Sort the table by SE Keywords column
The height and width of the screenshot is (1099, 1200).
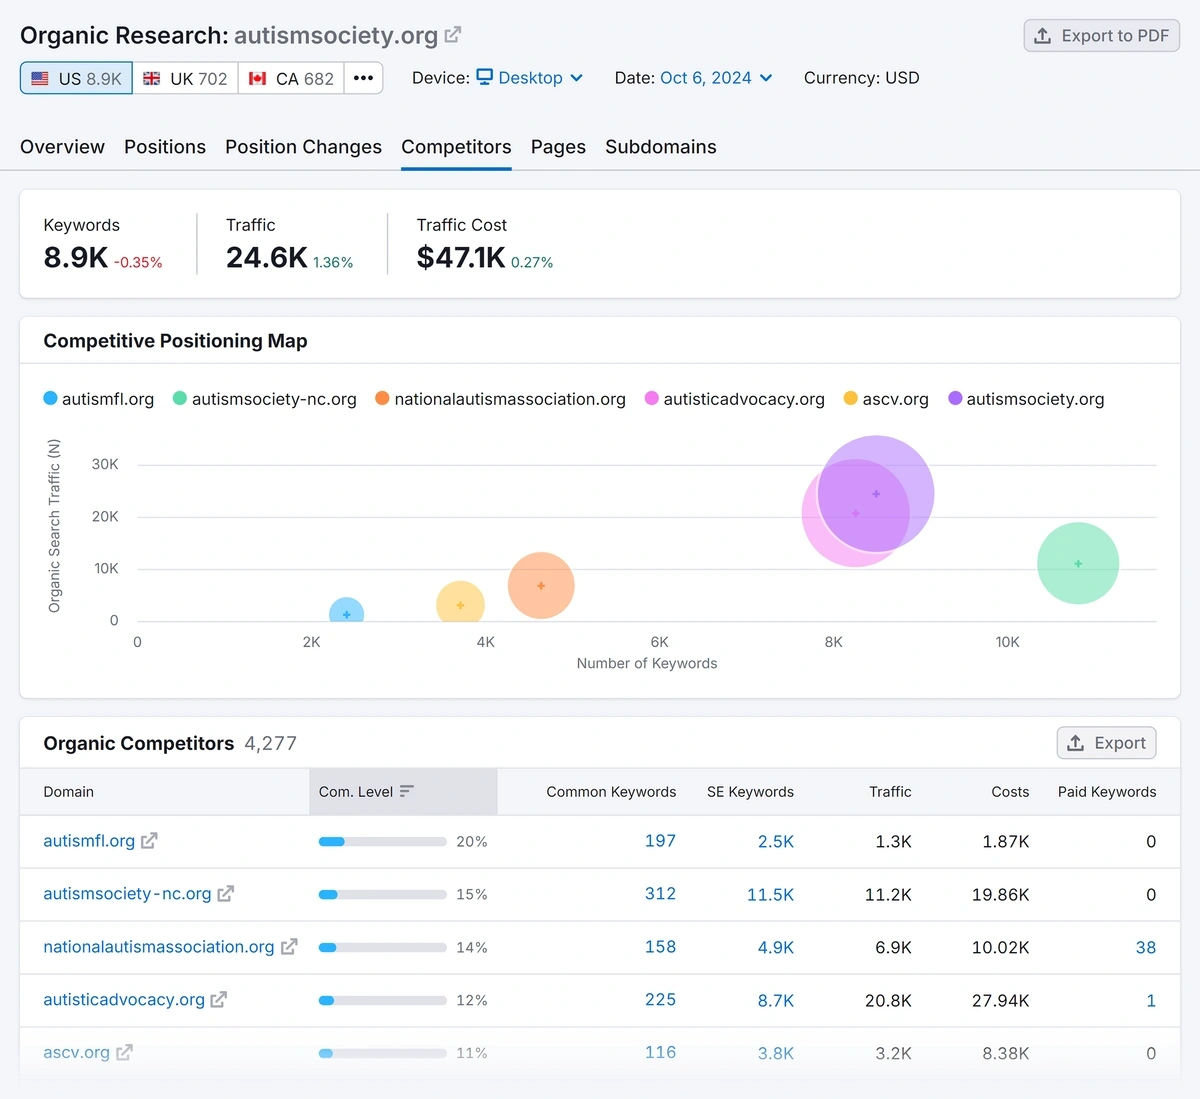pyautogui.click(x=750, y=792)
